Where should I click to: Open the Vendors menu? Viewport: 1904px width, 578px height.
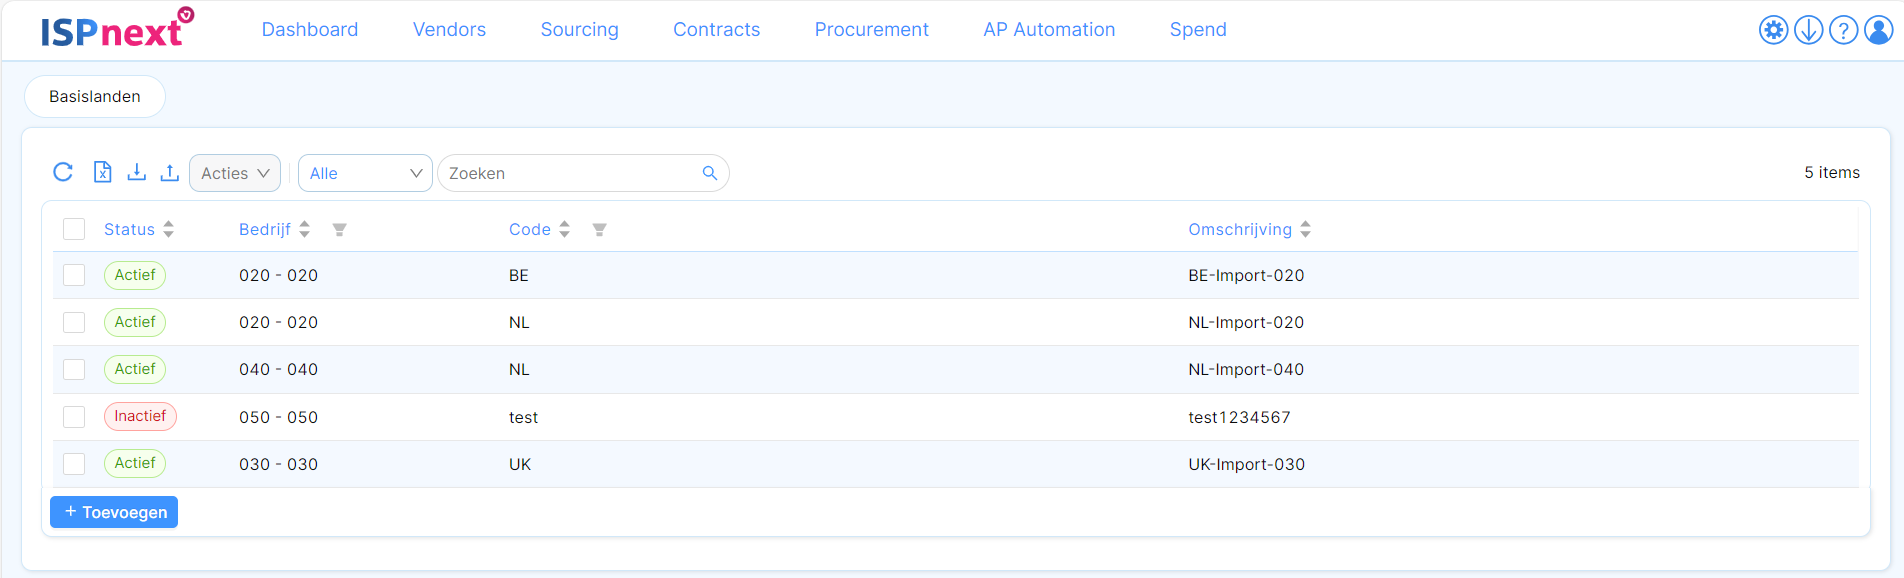[x=449, y=30]
